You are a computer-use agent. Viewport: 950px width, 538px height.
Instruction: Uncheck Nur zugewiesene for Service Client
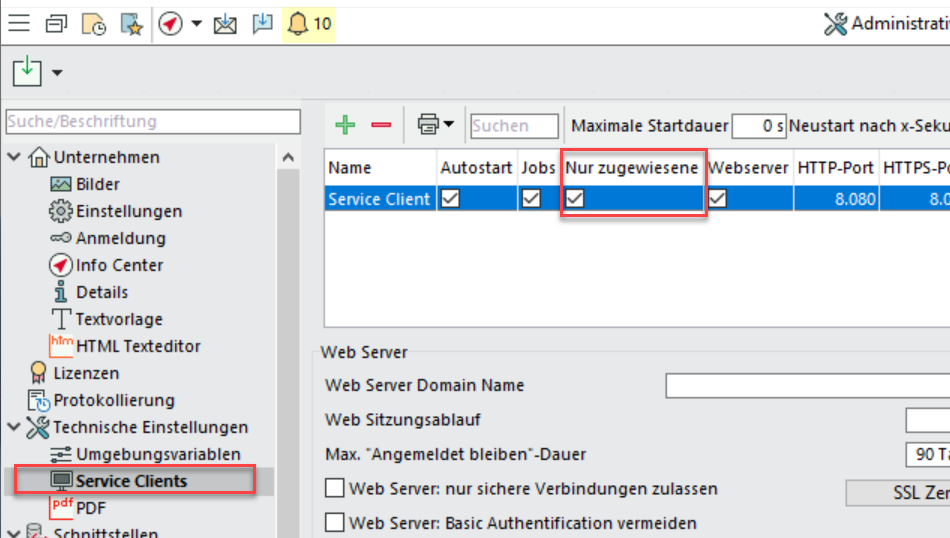tap(575, 199)
